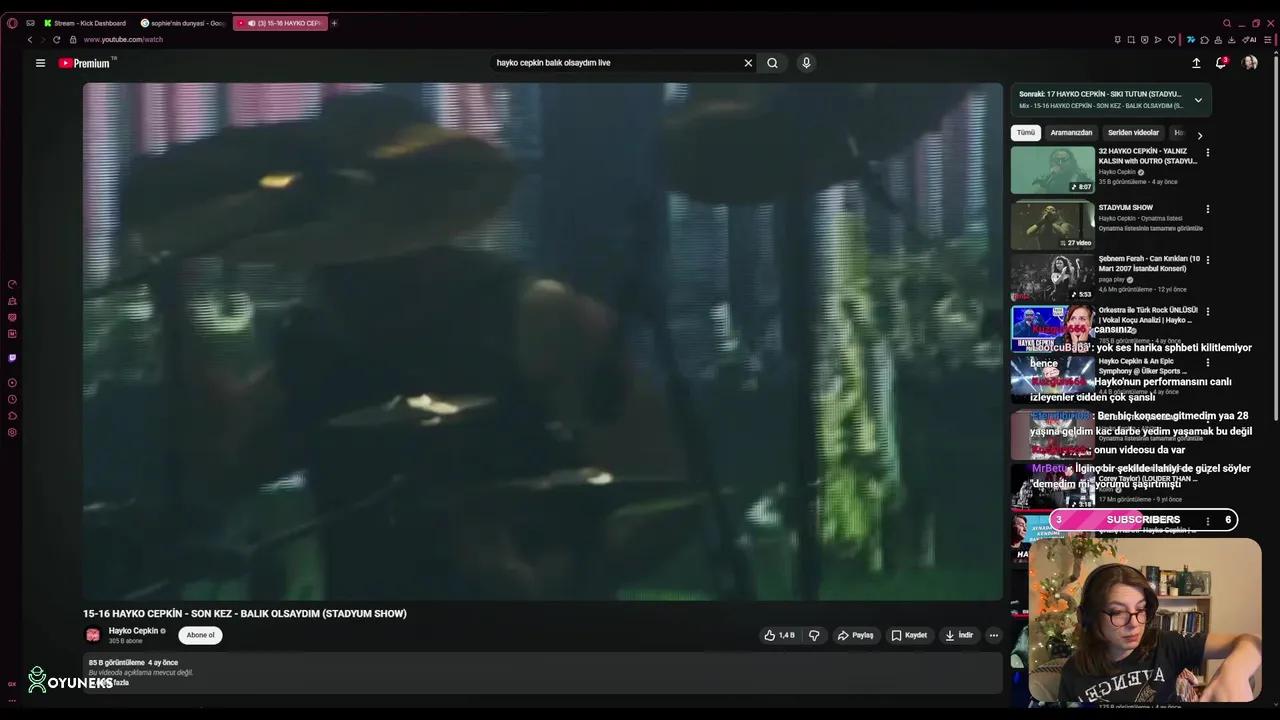Click the Paylaş share button
This screenshot has width=1280, height=720.
pyautogui.click(x=855, y=635)
